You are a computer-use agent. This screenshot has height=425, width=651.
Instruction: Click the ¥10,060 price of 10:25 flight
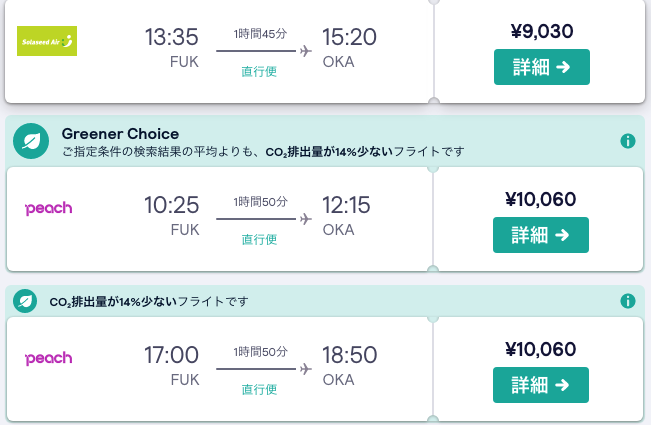point(541,200)
